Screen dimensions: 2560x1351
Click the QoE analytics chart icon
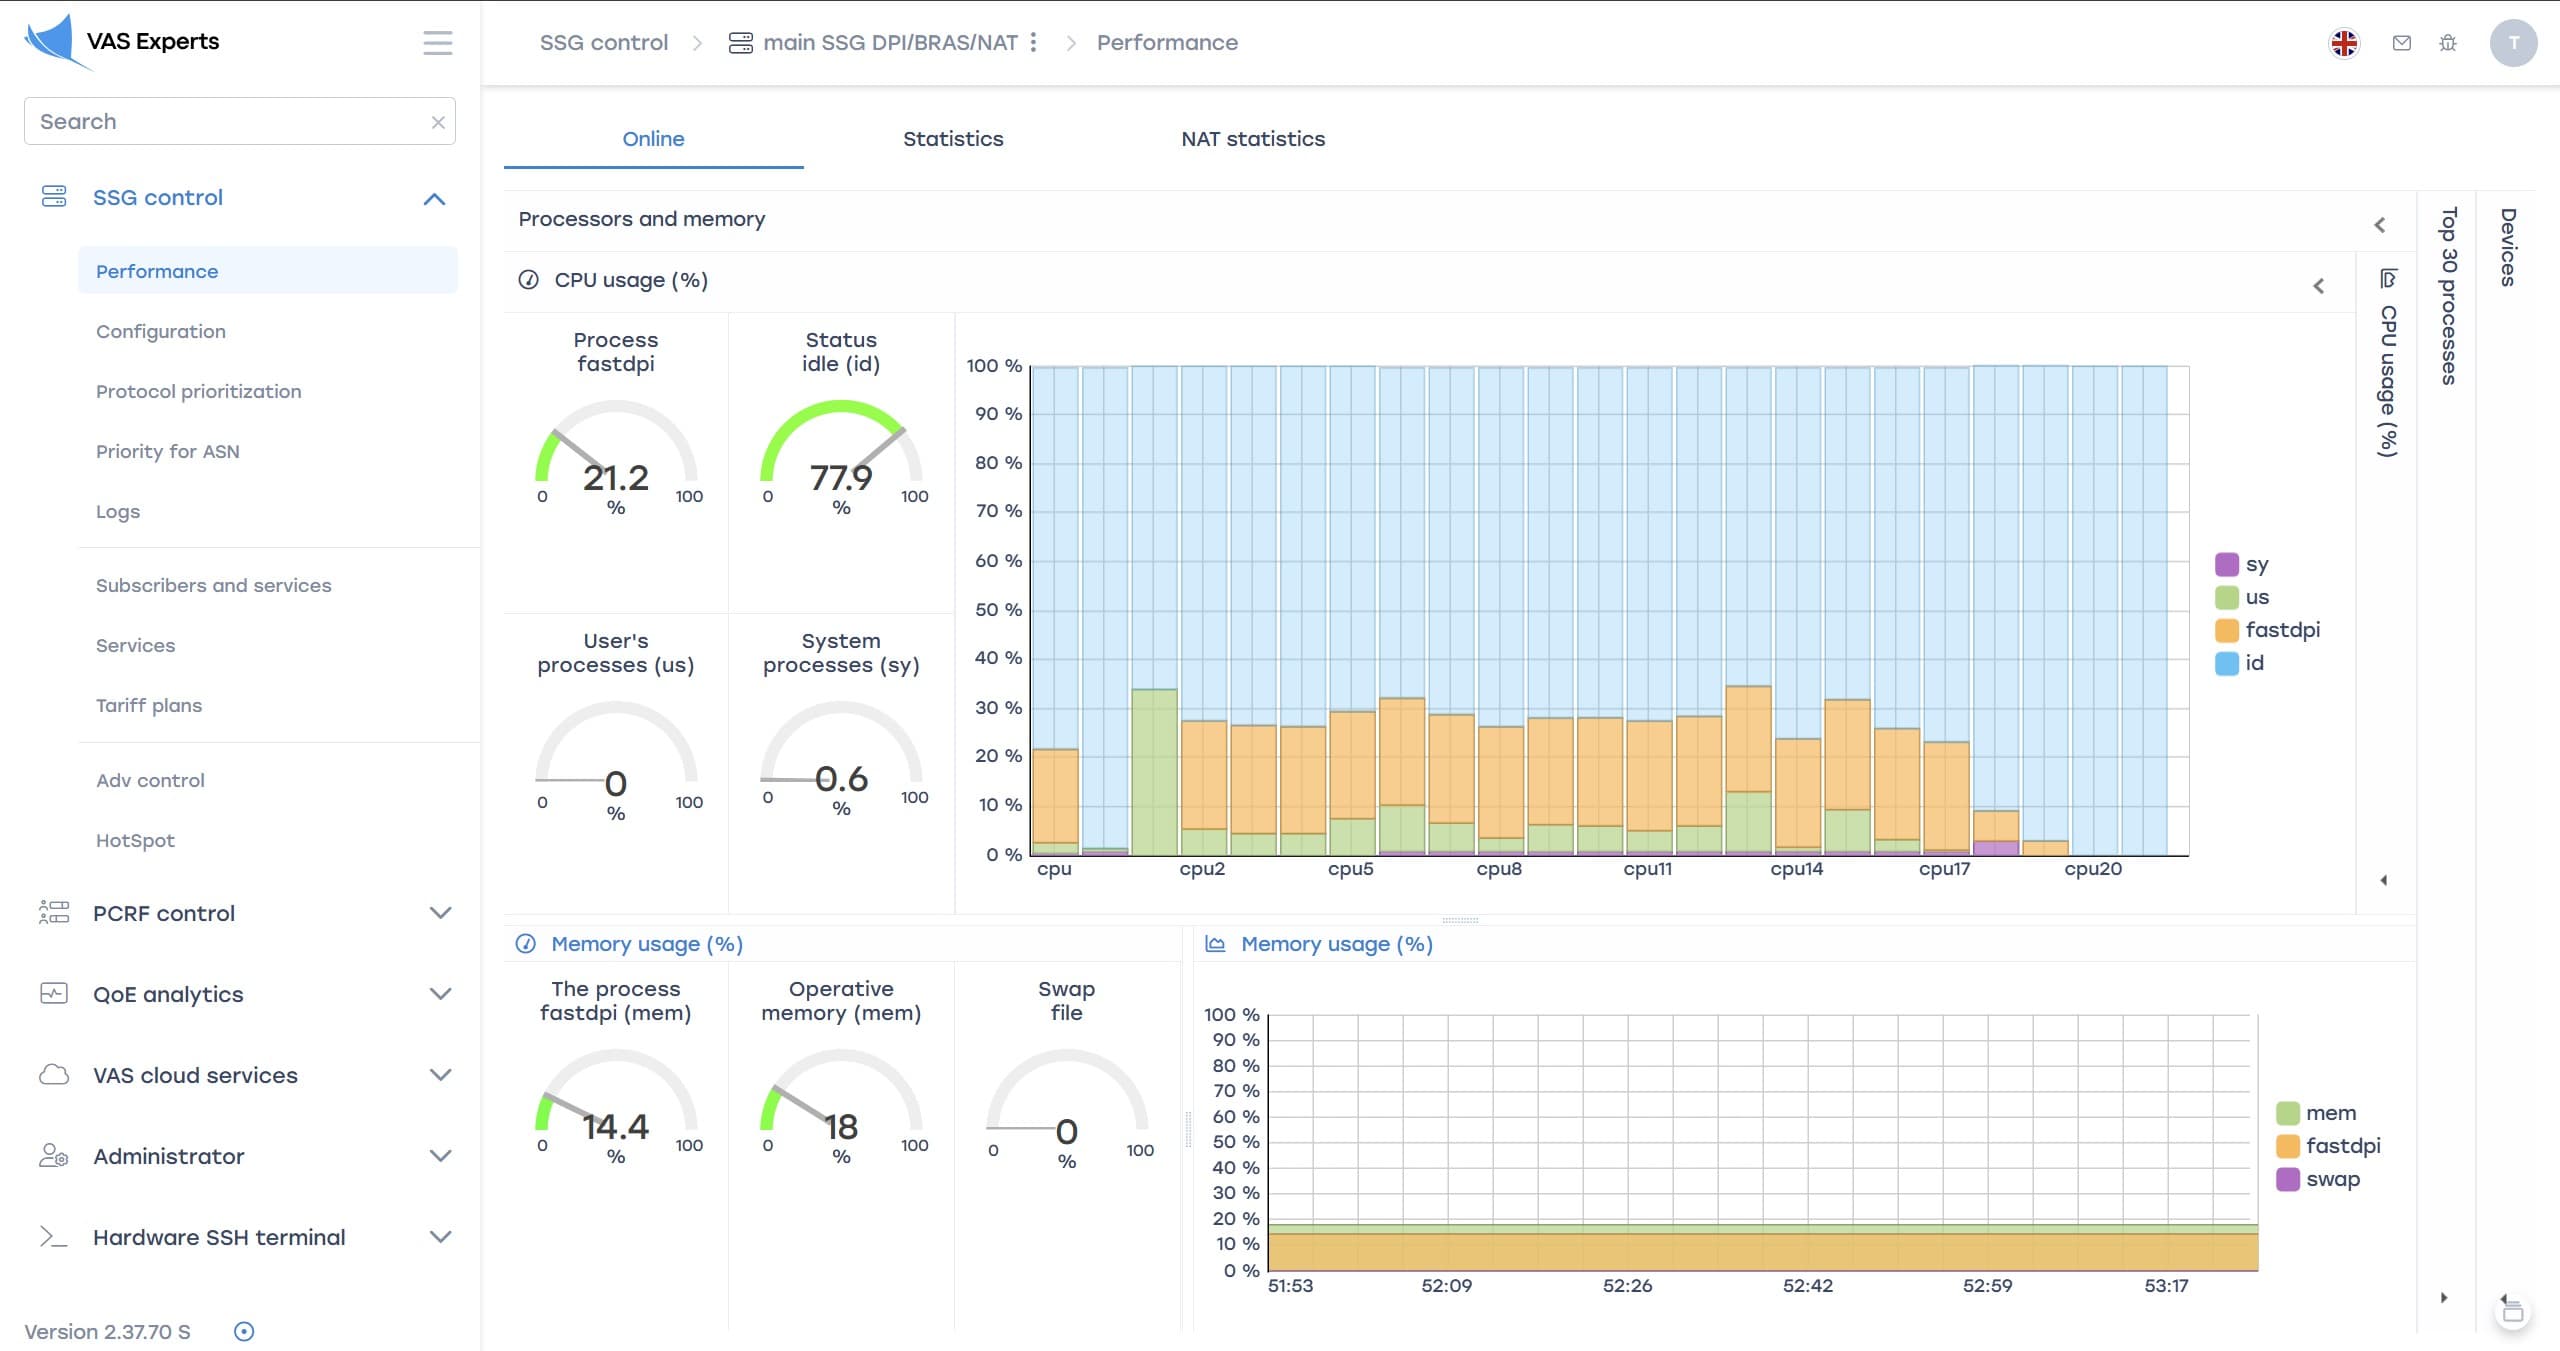pos(54,993)
